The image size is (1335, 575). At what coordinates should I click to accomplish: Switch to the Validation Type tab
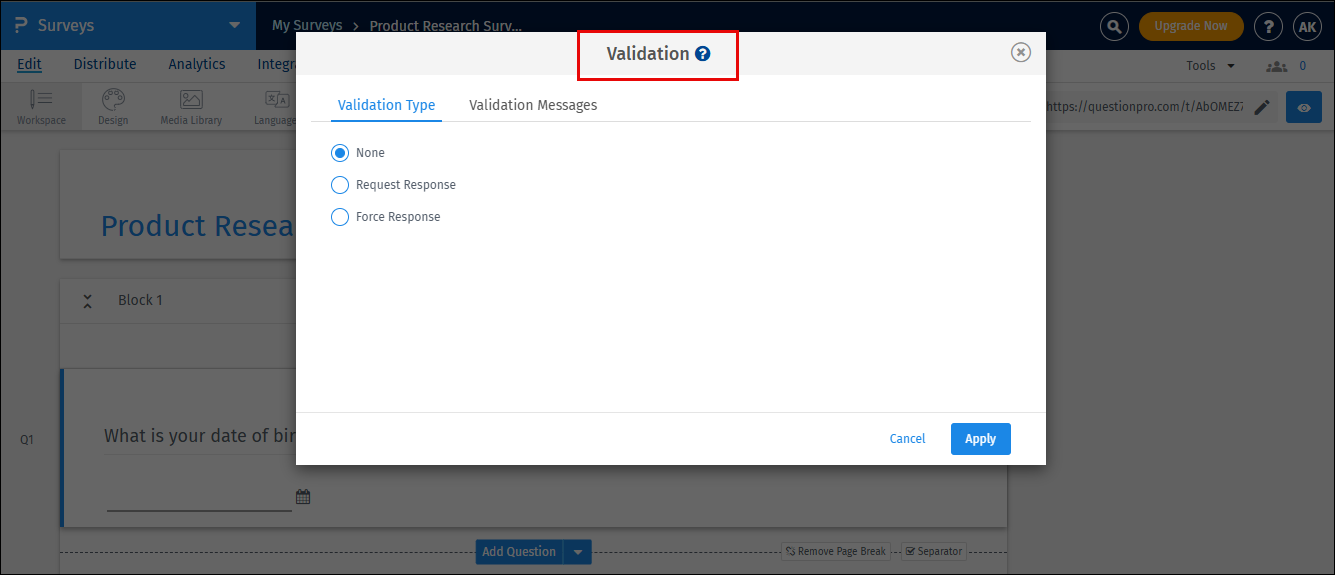coord(386,105)
